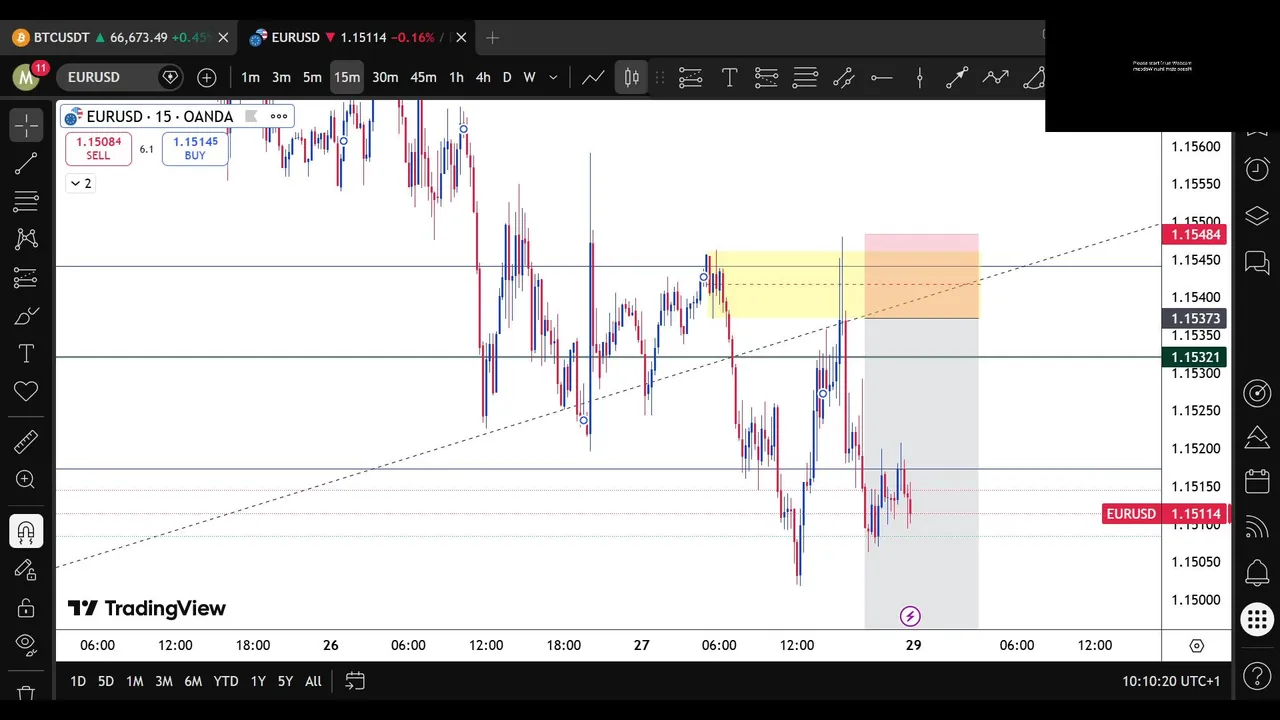Toggle magnet mode for drawings
1280x720 pixels.
point(26,531)
